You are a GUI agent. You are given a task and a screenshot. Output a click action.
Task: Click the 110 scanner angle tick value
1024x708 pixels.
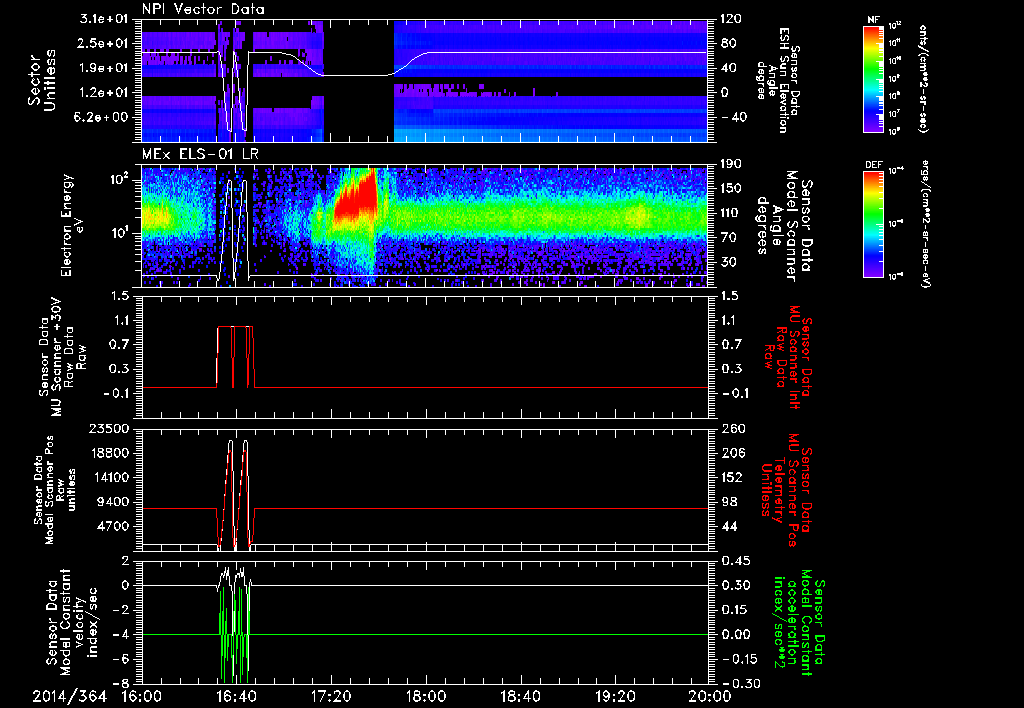point(731,213)
